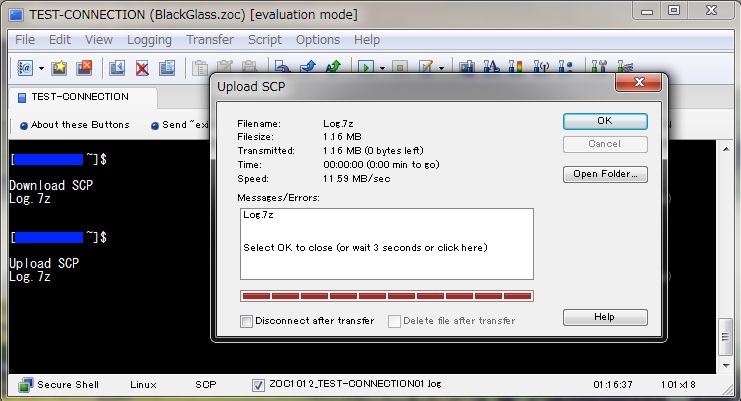Click the terminal scrollbar thumb
This screenshot has height=401, width=741.
[726, 338]
